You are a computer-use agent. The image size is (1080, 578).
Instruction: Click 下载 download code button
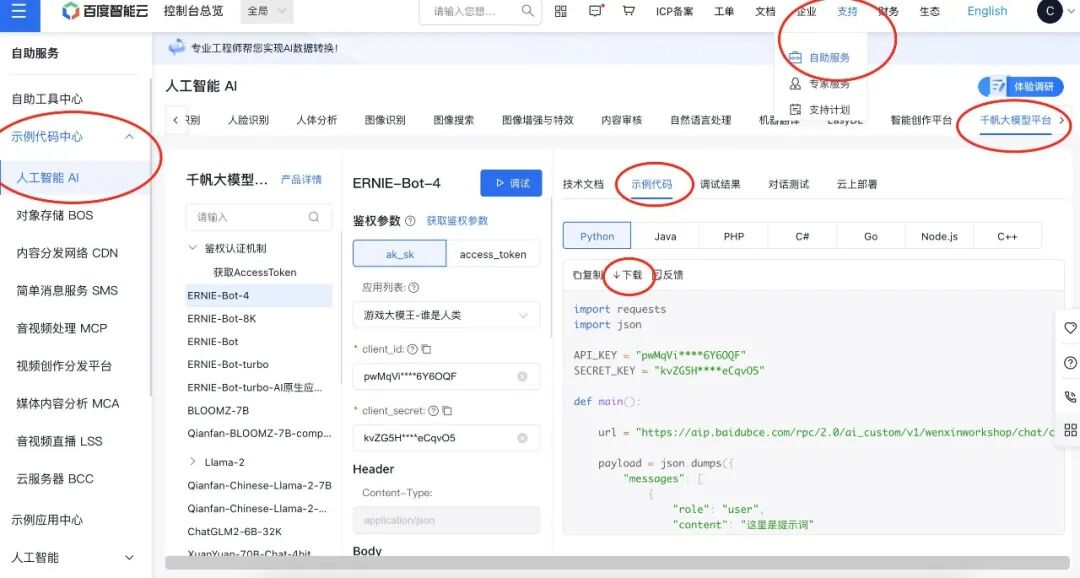[x=627, y=275]
